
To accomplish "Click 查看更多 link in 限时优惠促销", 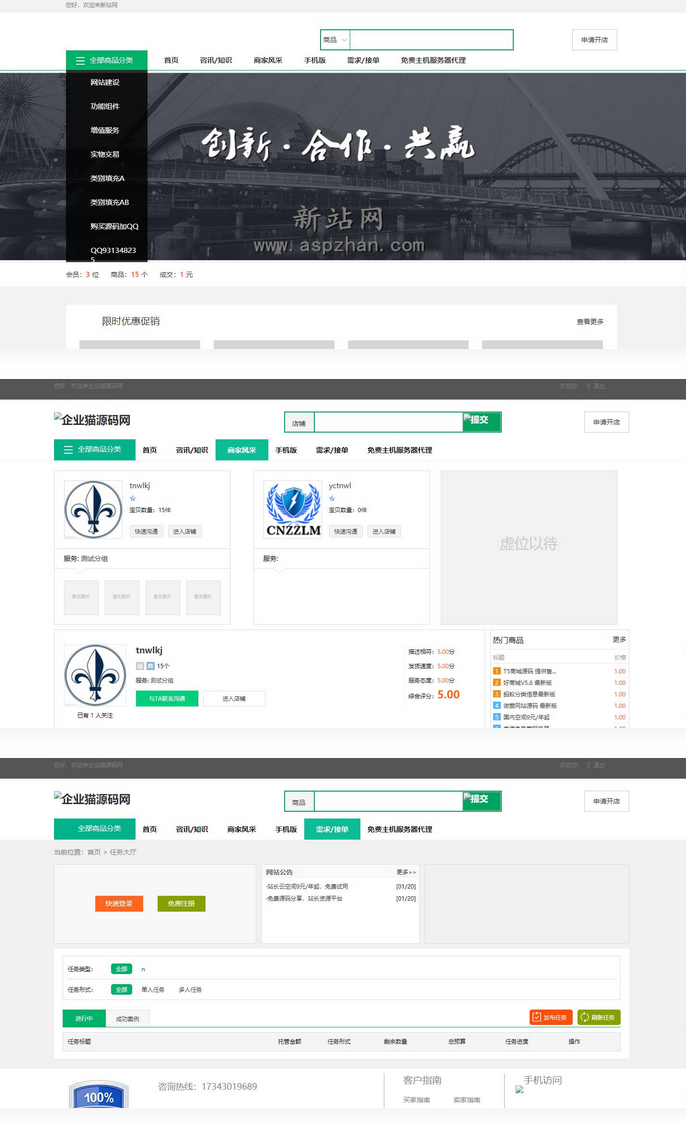I will (x=589, y=322).
